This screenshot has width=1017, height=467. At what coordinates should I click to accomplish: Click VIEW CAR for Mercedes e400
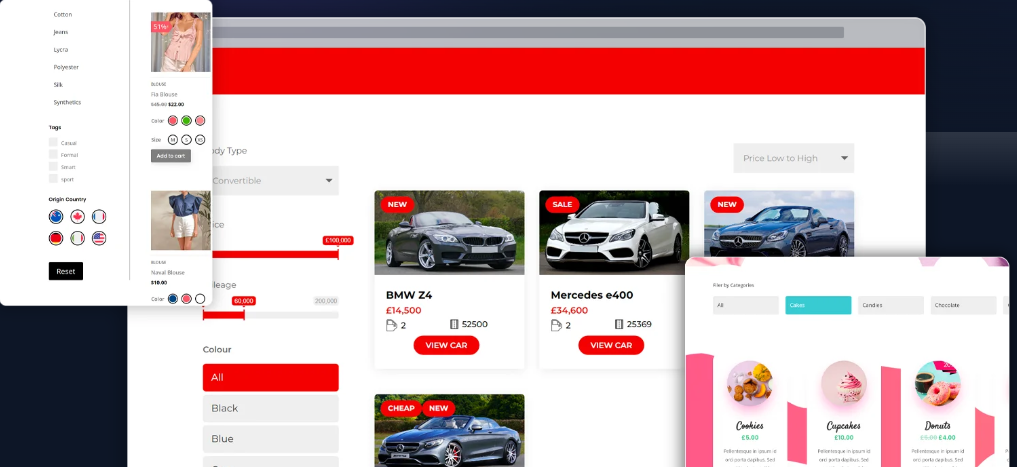point(611,345)
